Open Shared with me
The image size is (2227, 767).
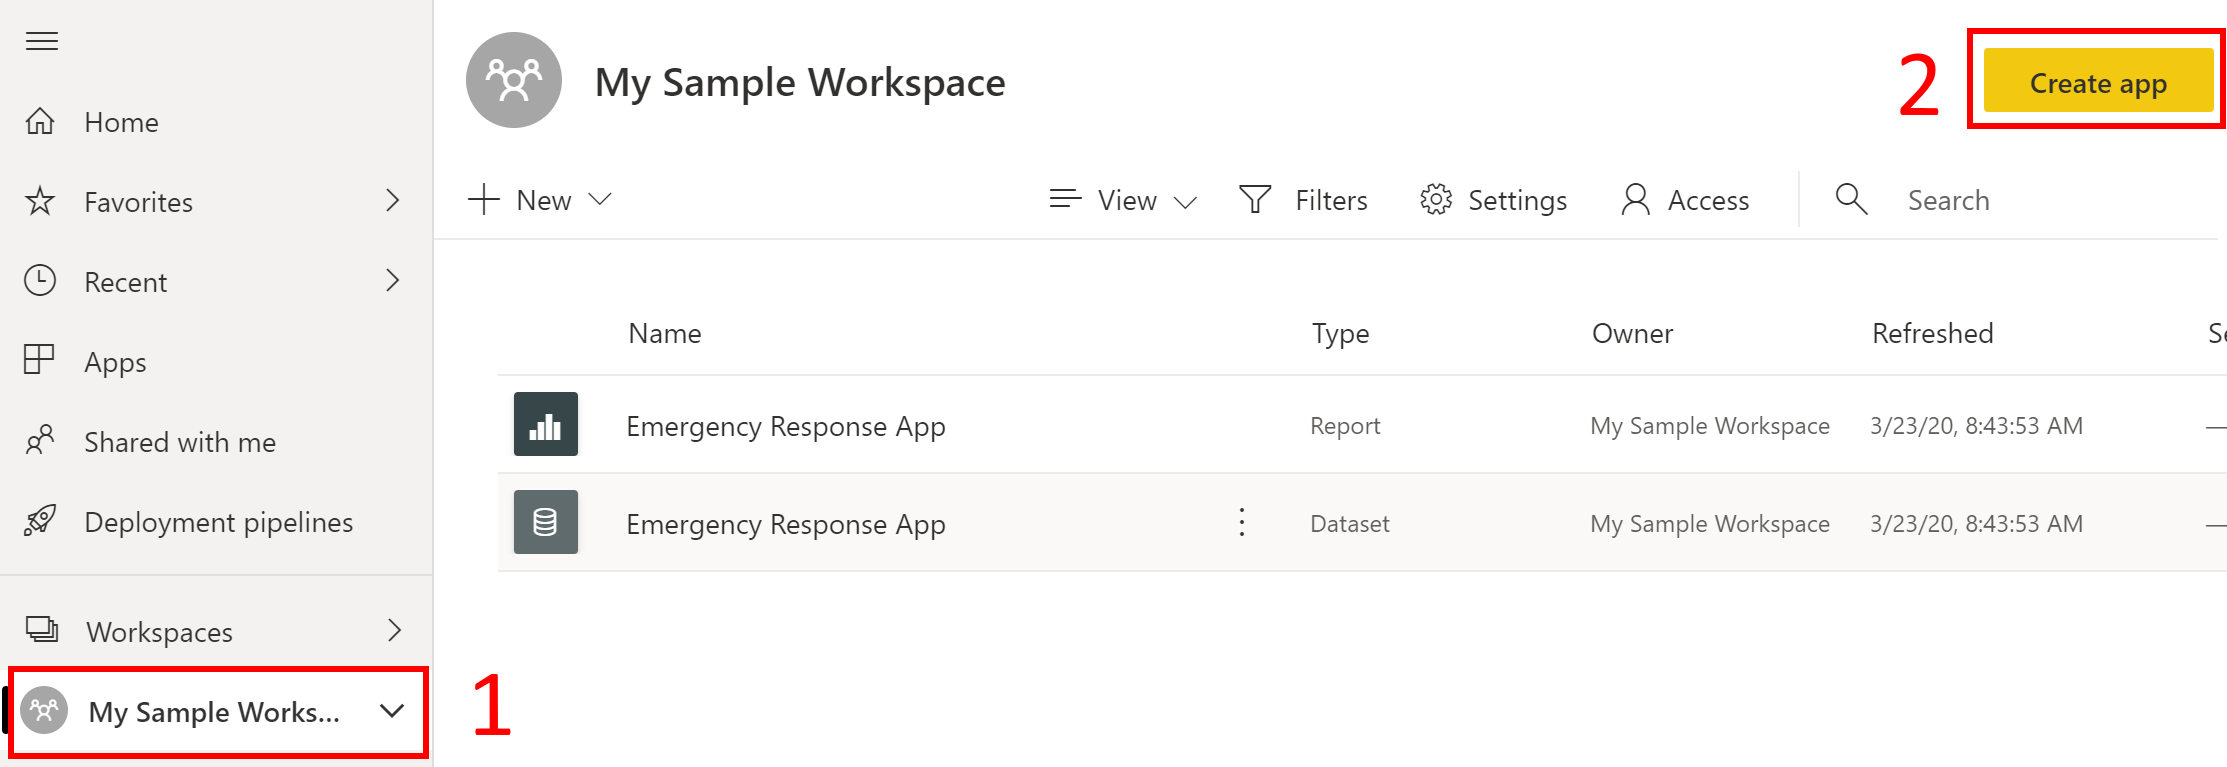[180, 442]
